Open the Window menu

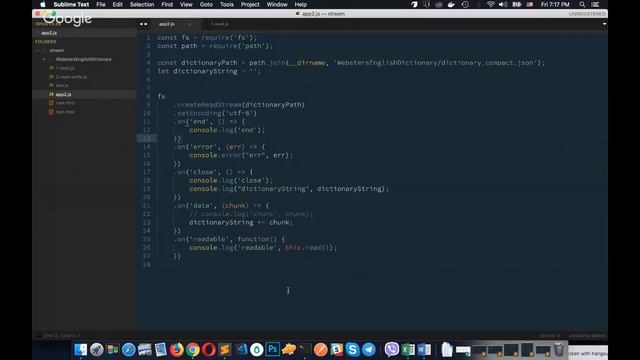pos(277,4)
